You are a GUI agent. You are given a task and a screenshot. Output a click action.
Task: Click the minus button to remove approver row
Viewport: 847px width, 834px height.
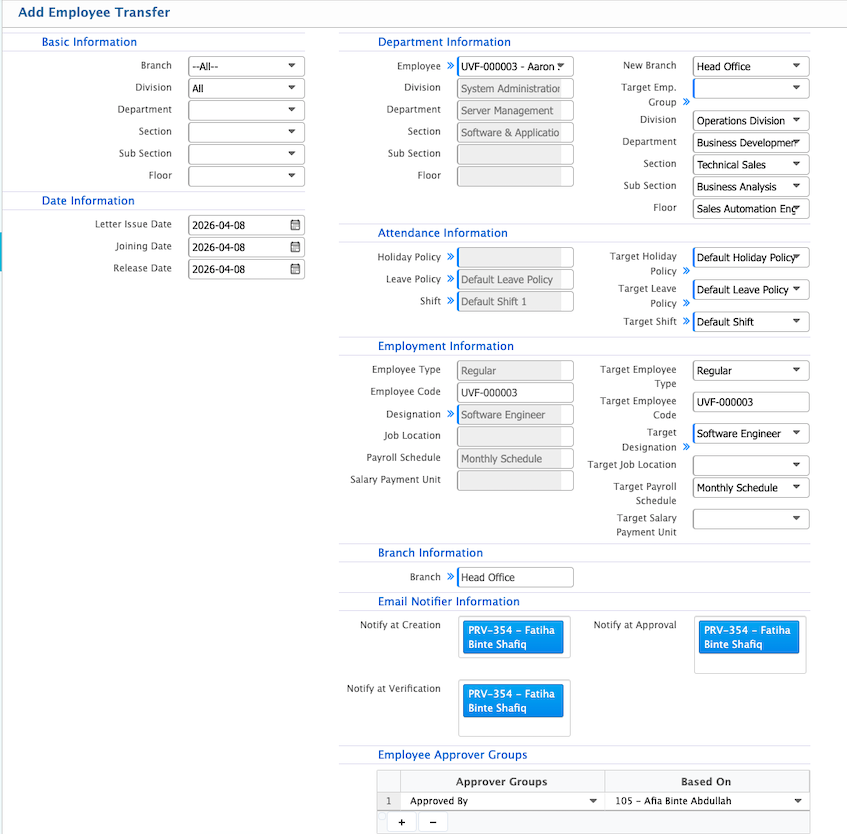tap(432, 822)
